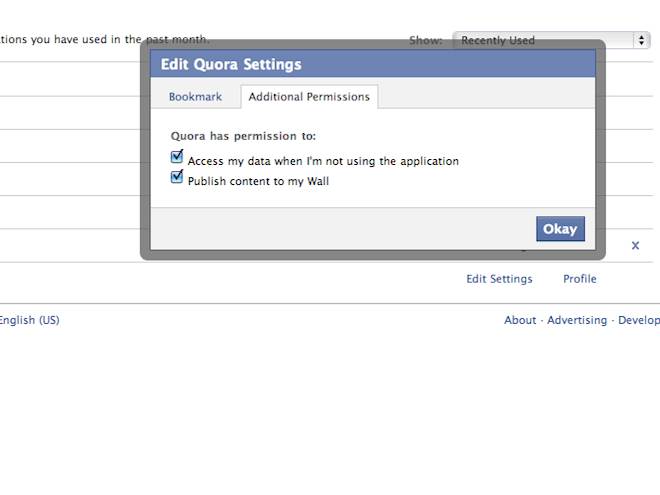Uncheck Access my data when not using application
Image resolution: width=660 pixels, height=495 pixels.
177,158
